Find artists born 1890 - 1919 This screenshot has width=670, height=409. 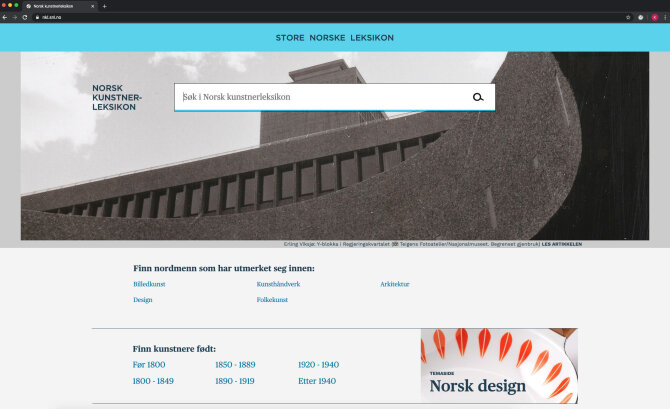[x=235, y=381]
